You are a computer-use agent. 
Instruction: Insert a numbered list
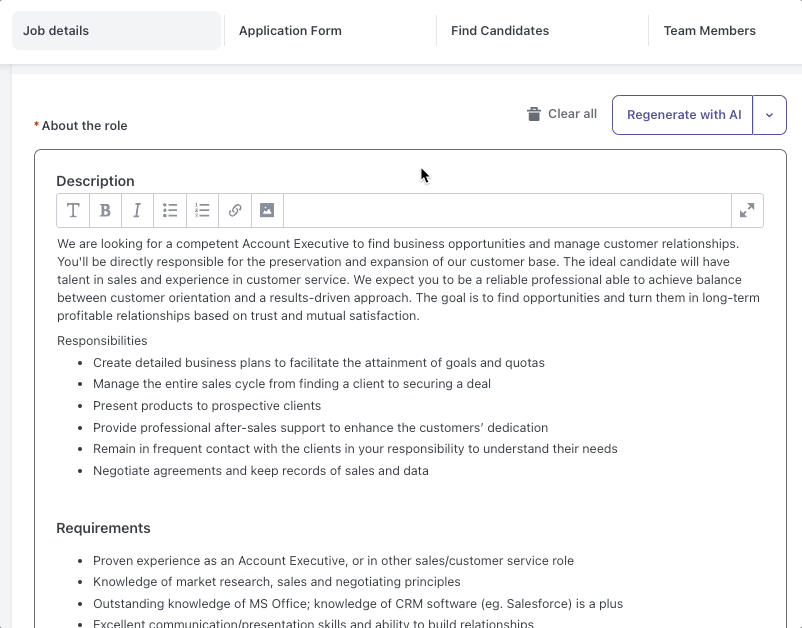tap(202, 211)
